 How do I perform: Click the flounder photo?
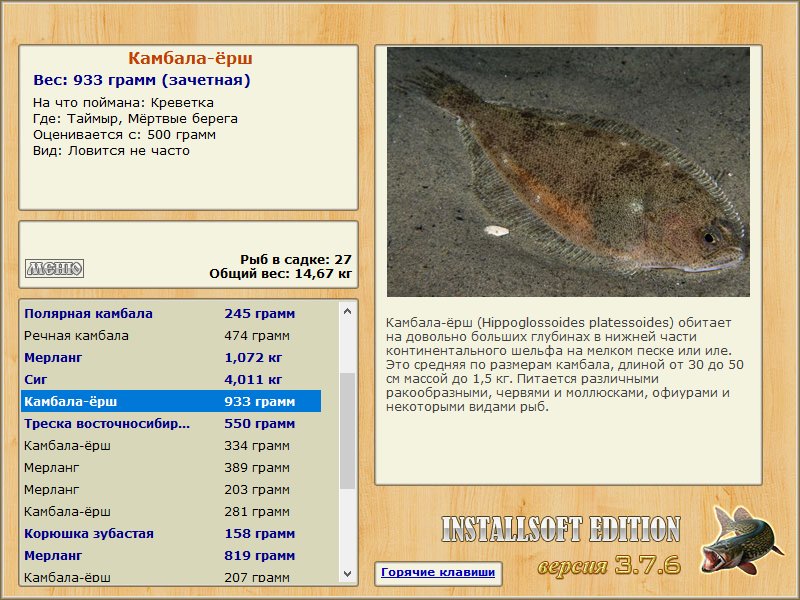(x=568, y=172)
